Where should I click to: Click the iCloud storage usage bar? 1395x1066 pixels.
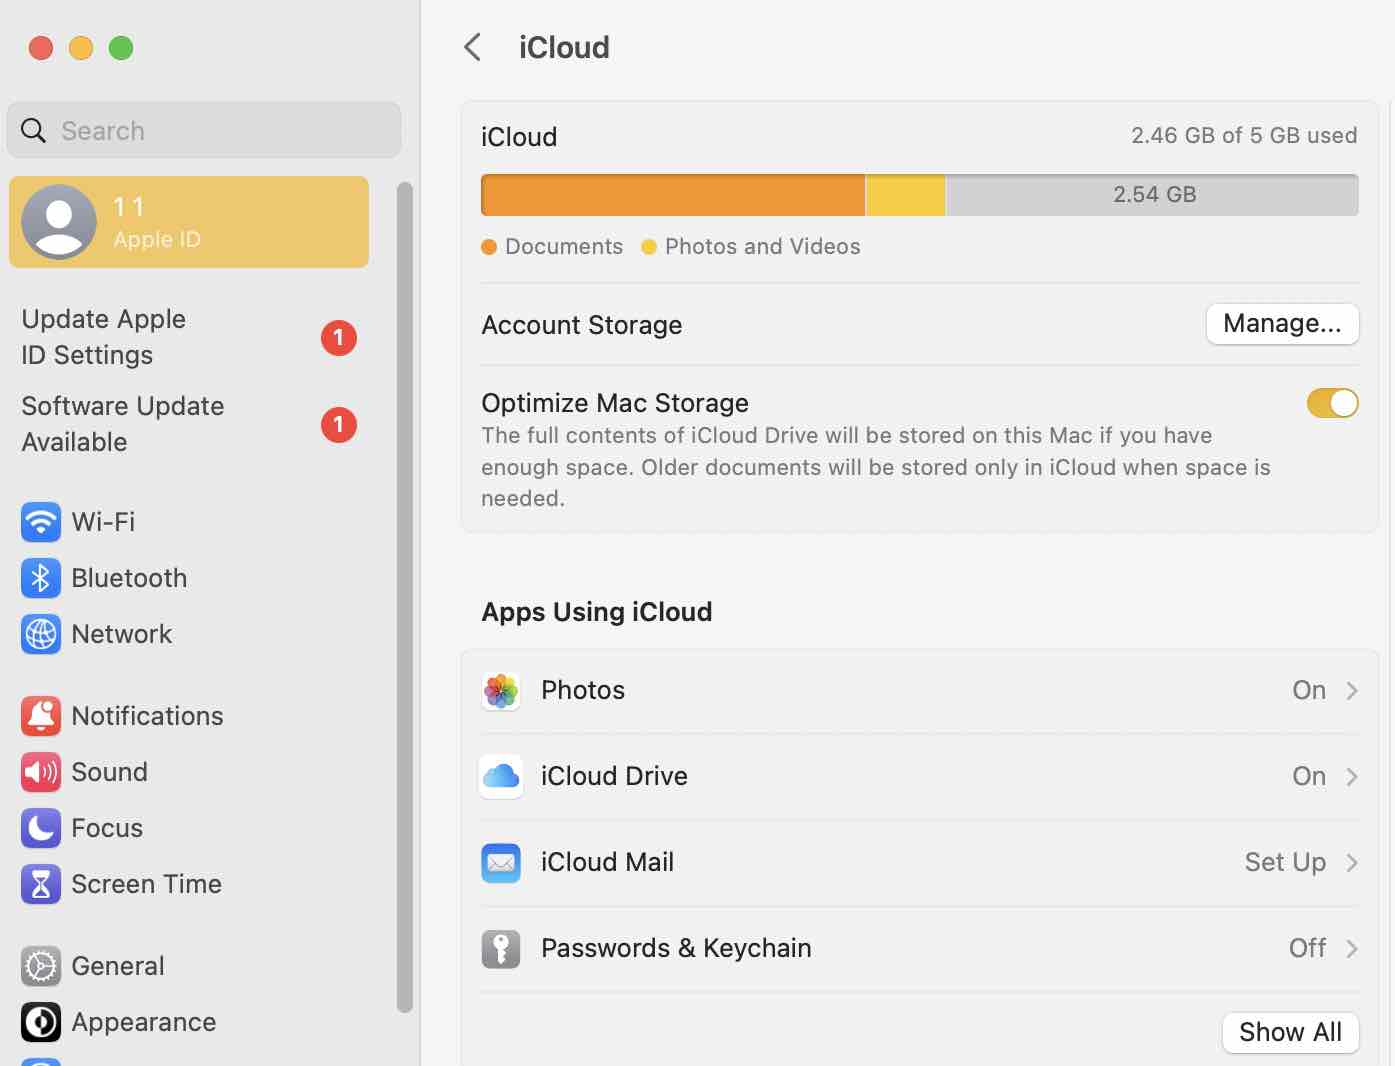(x=919, y=195)
